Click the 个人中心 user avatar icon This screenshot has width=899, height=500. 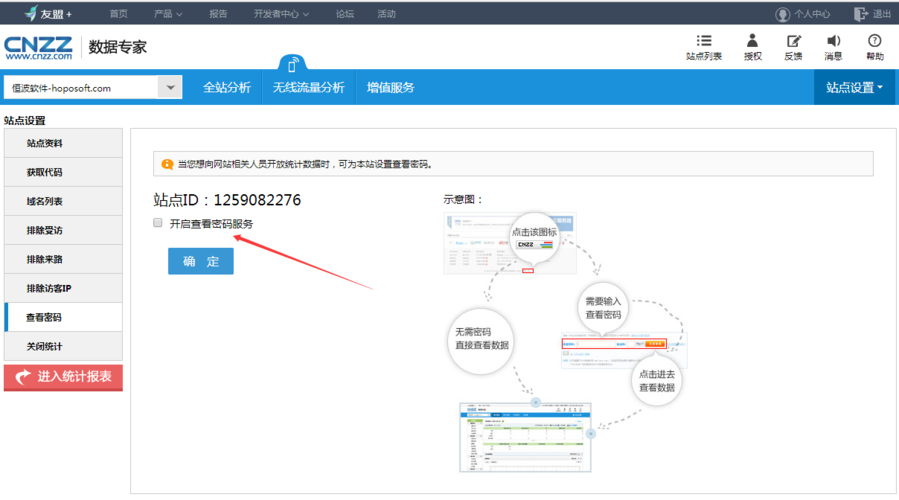click(x=782, y=14)
